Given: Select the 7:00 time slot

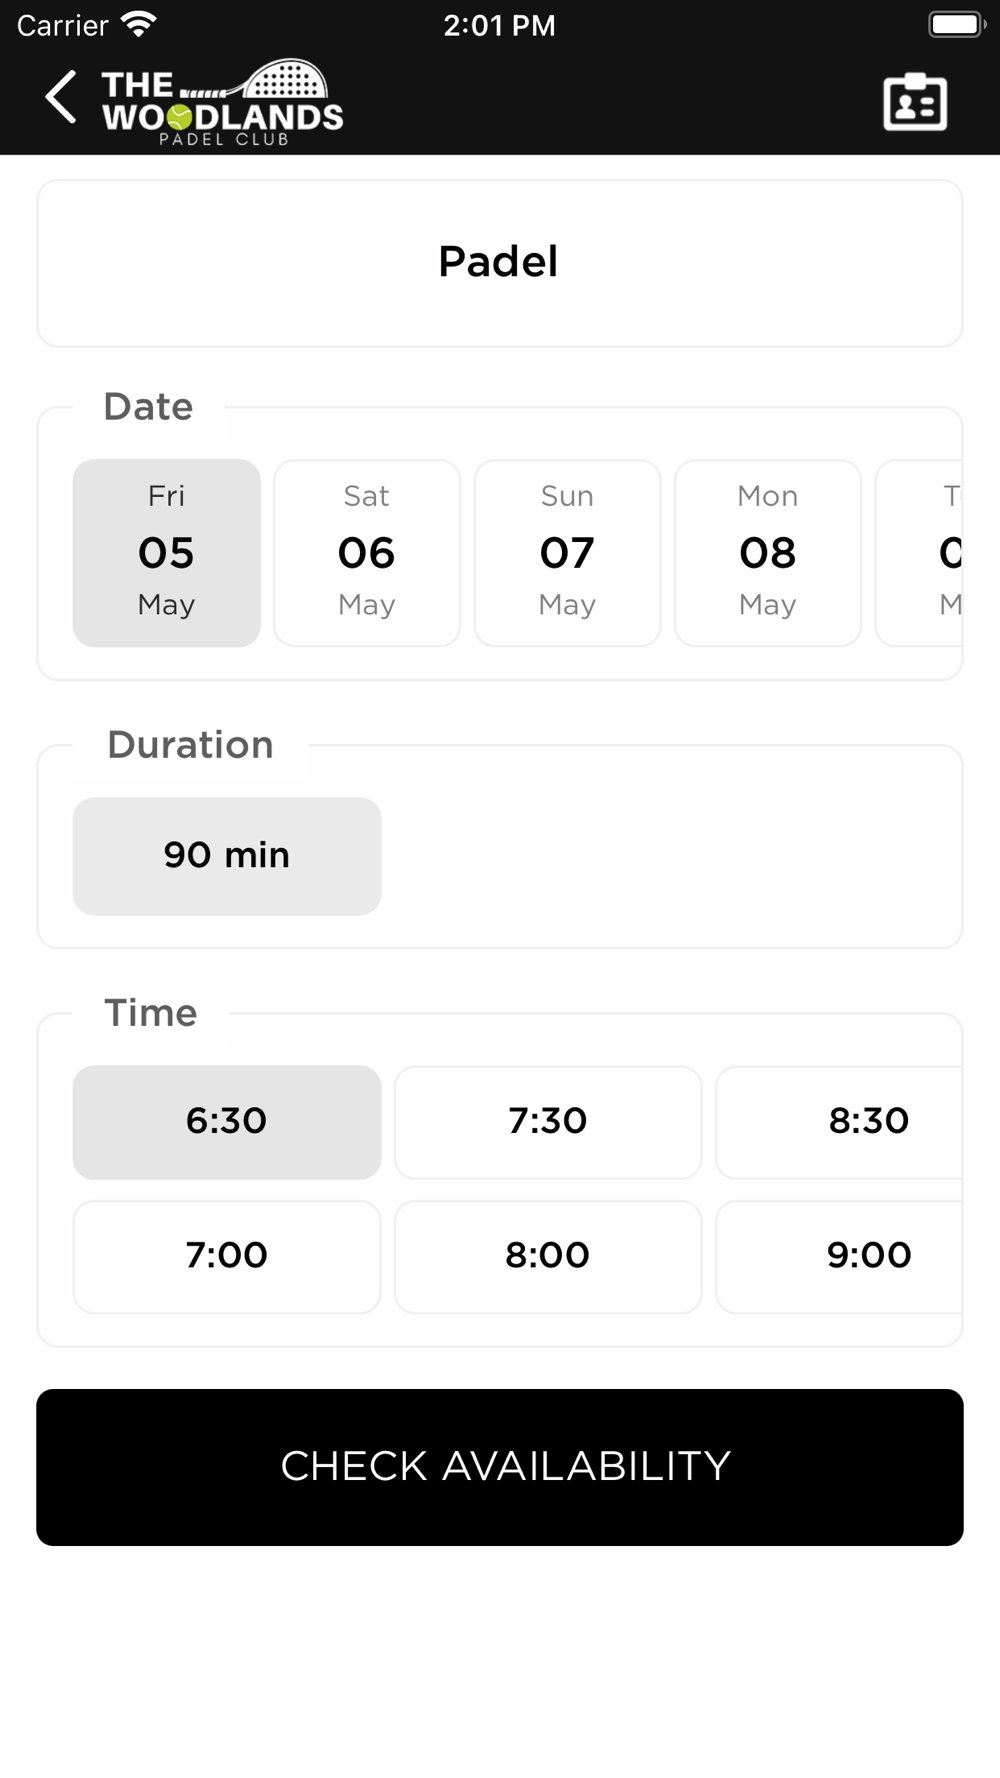Looking at the screenshot, I should point(227,1257).
